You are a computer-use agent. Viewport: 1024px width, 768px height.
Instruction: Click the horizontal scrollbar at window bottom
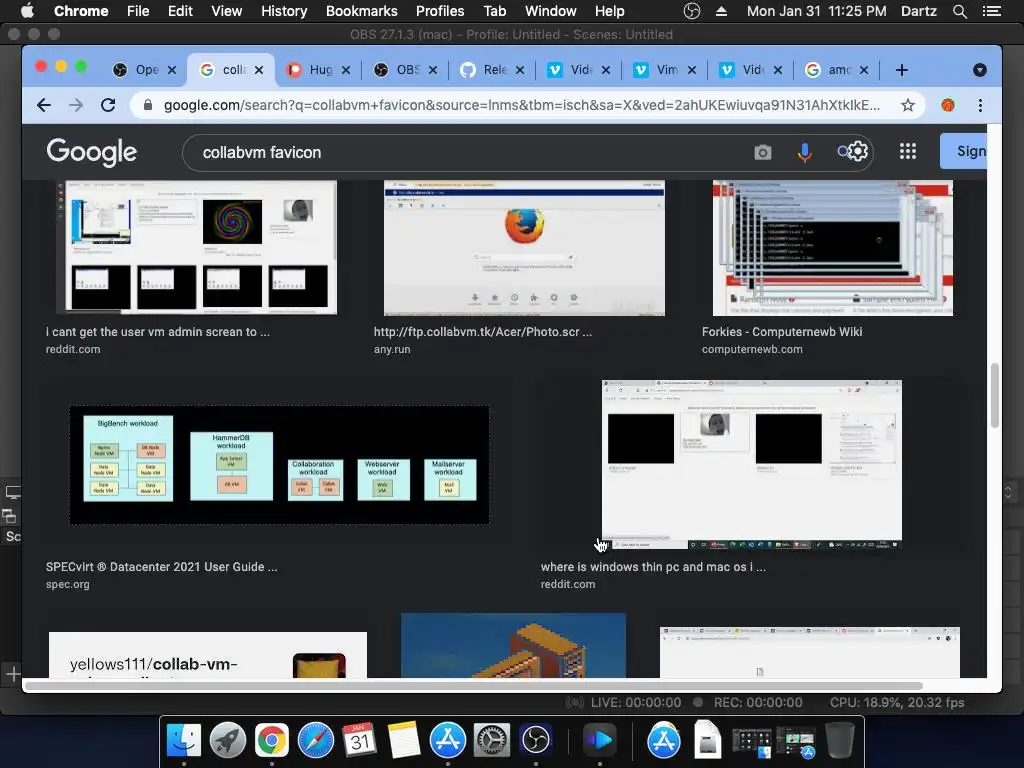coord(473,686)
